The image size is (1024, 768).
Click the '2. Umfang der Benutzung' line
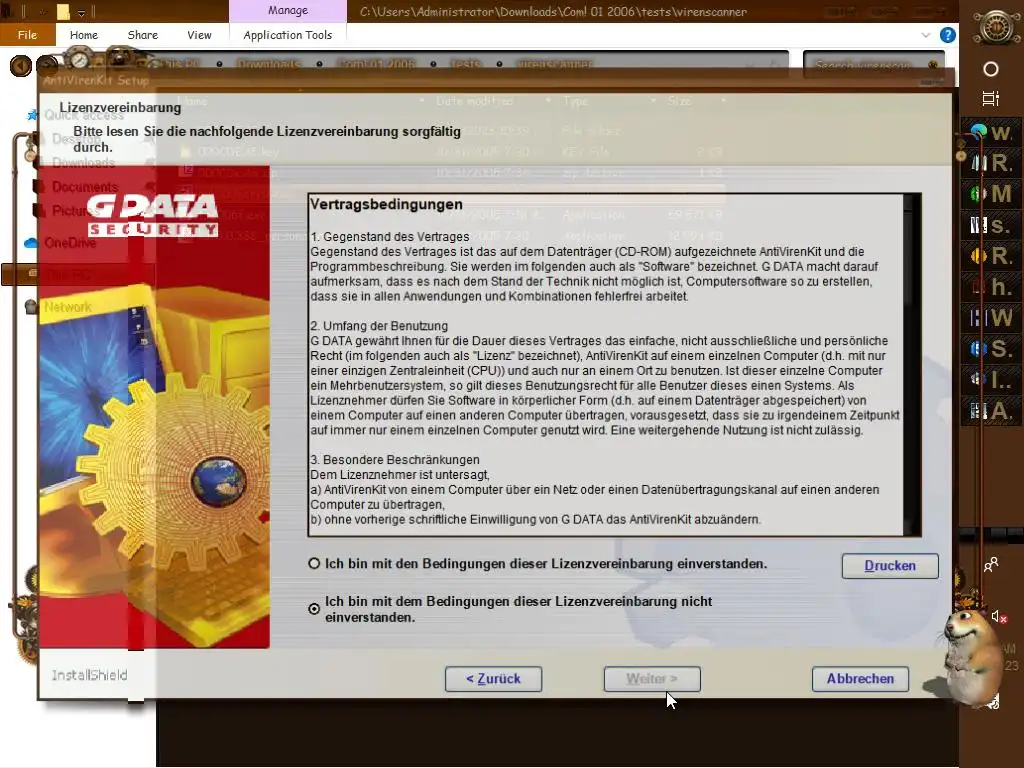(x=379, y=326)
